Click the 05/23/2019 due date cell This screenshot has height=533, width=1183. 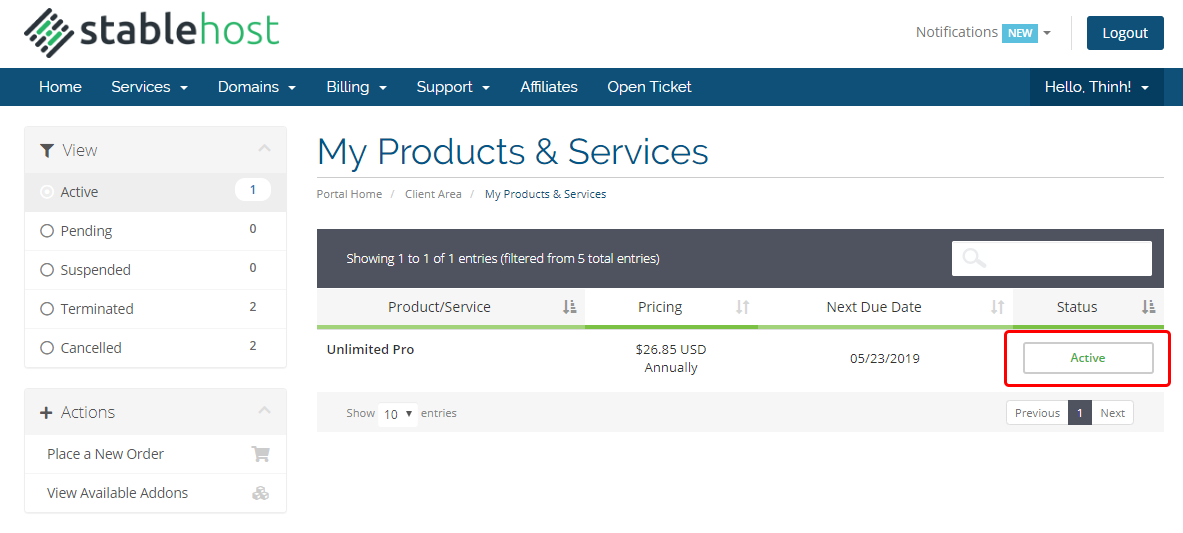(885, 359)
